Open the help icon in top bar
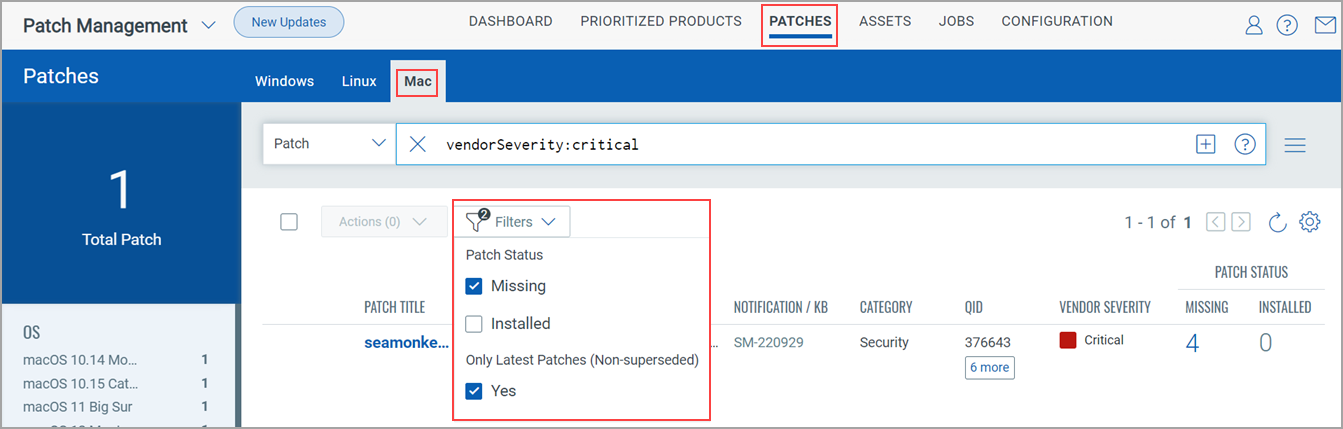Screen dimensions: 1343x429 pyautogui.click(x=1287, y=26)
